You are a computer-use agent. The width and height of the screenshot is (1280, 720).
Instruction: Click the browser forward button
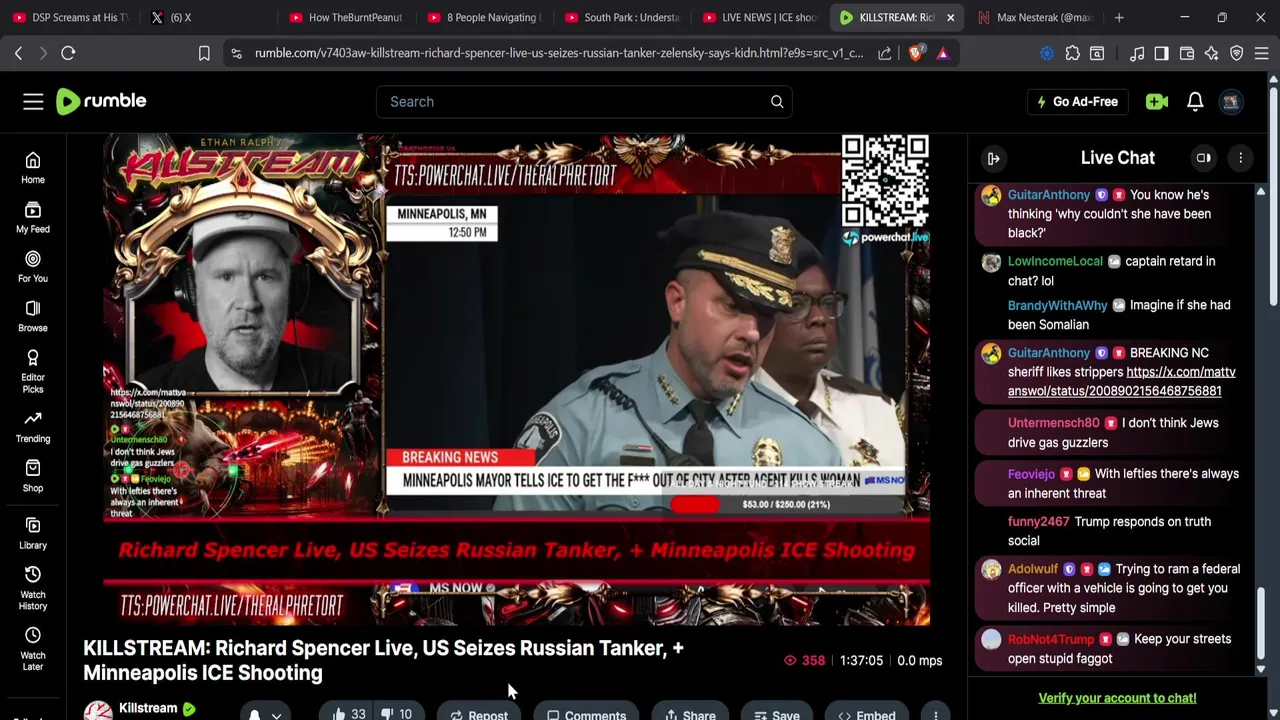tap(42, 53)
